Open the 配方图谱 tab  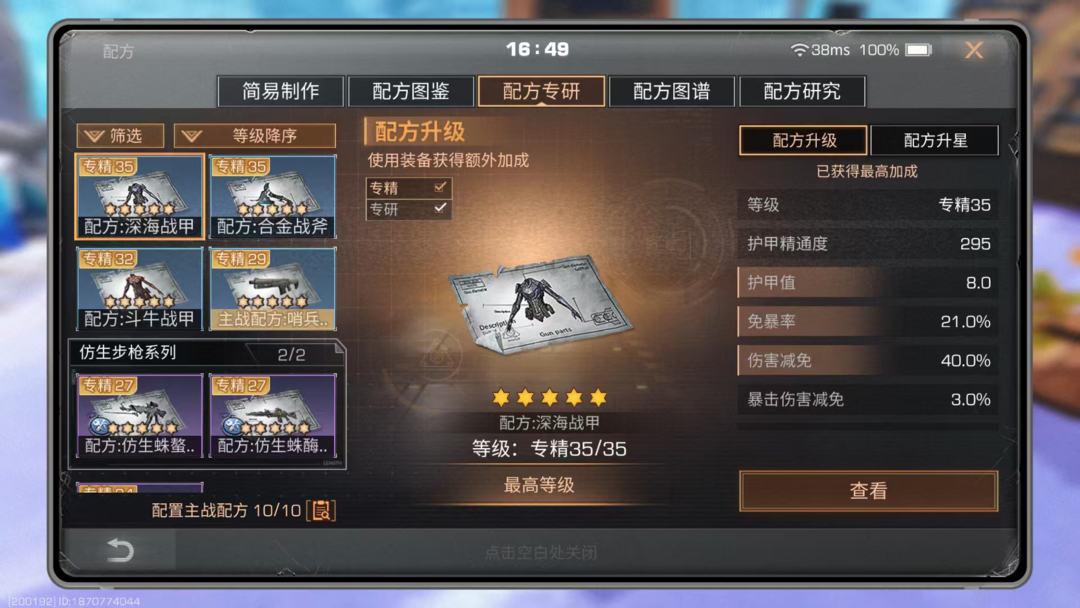coord(672,91)
